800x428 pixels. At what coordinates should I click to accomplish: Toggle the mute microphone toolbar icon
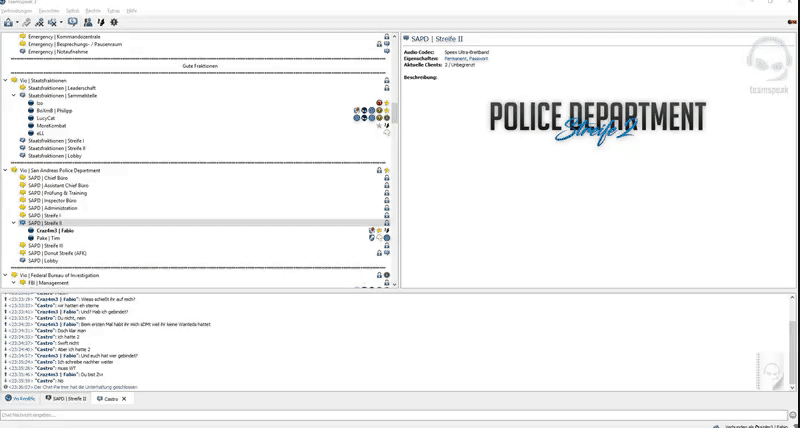tap(53, 22)
